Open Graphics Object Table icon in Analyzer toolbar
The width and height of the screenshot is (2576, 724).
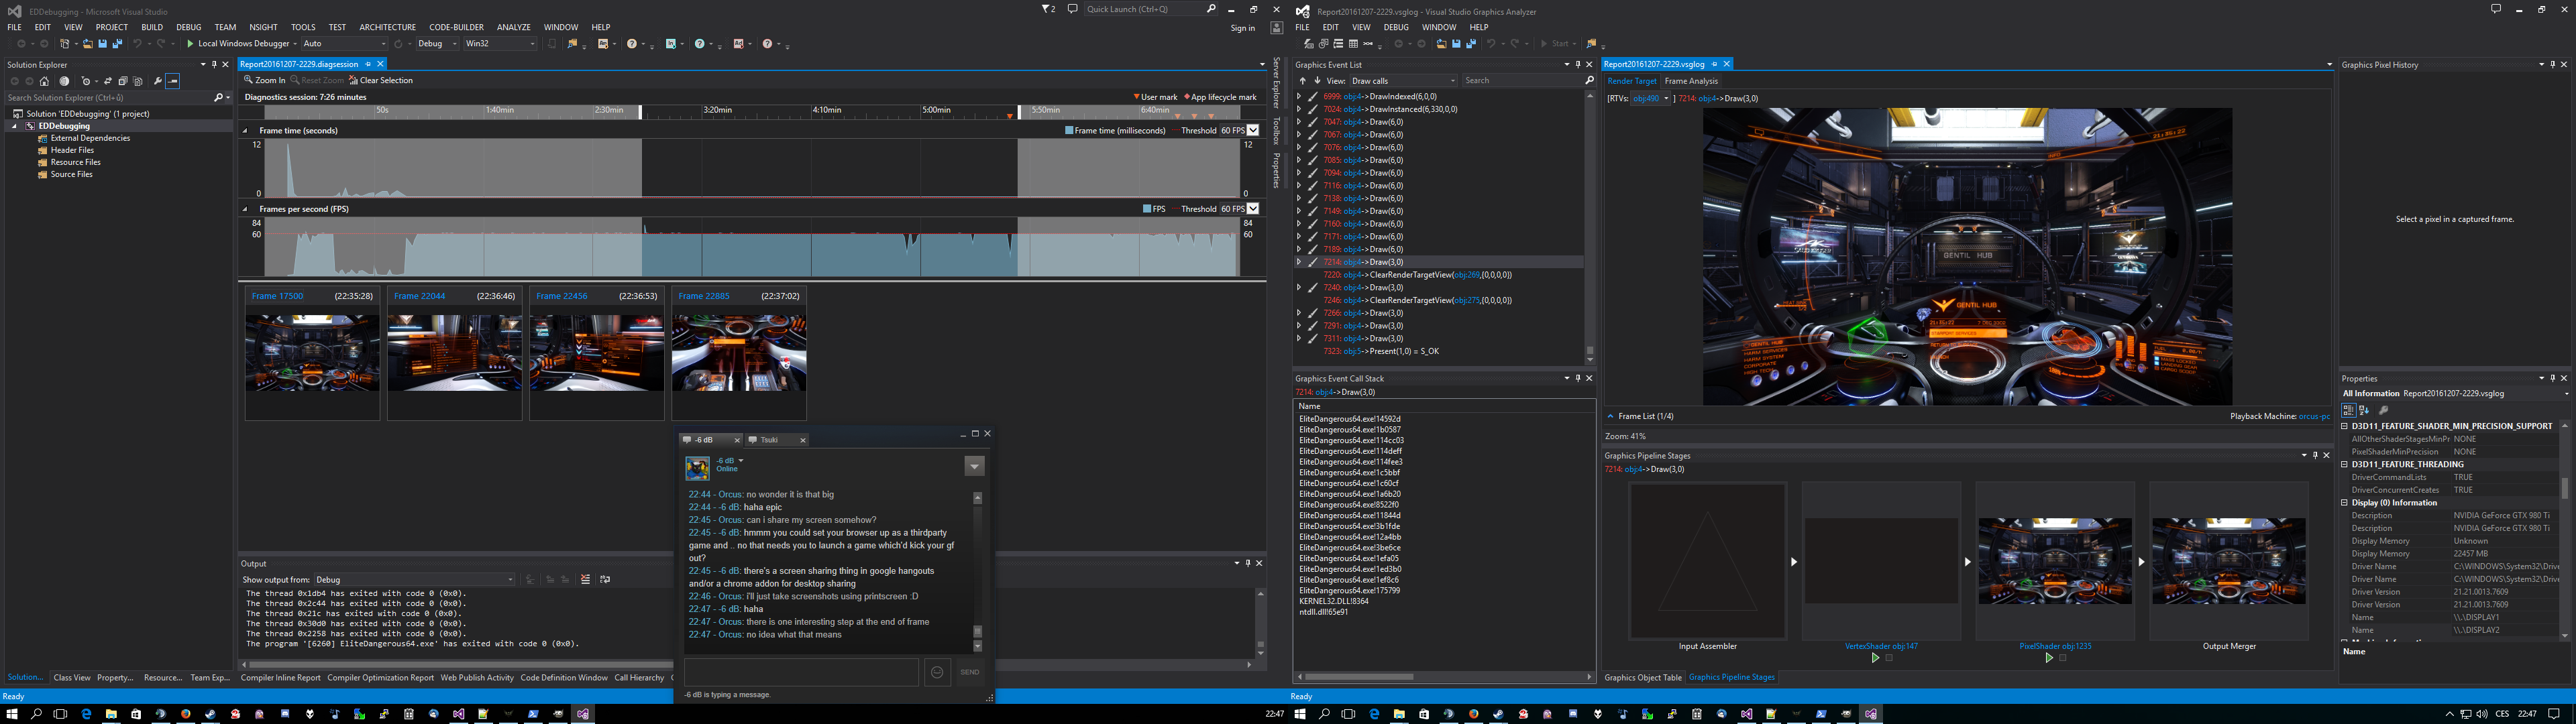click(1354, 44)
